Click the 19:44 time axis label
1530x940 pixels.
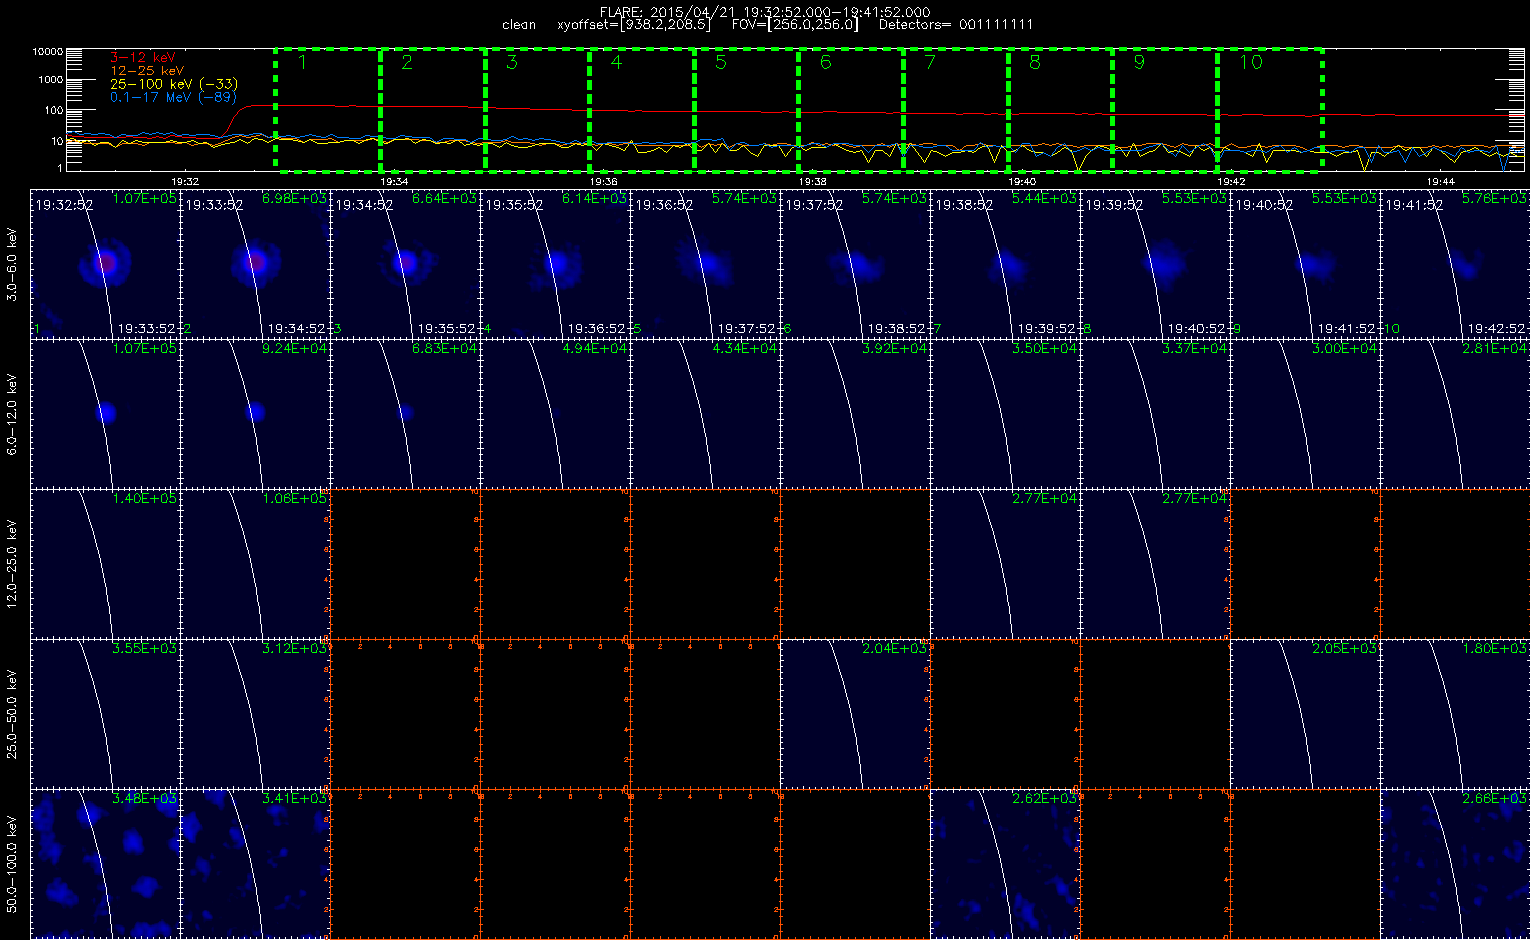point(1440,182)
